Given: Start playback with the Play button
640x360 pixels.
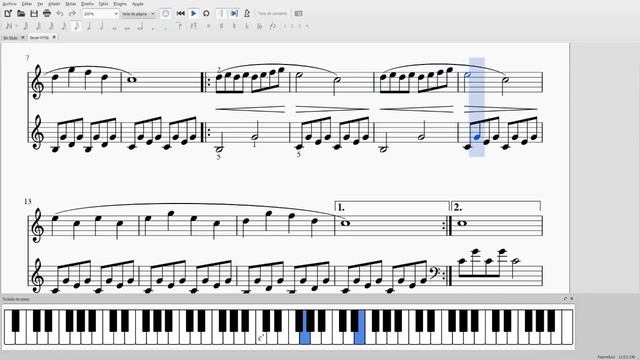Looking at the screenshot, I should pos(193,13).
